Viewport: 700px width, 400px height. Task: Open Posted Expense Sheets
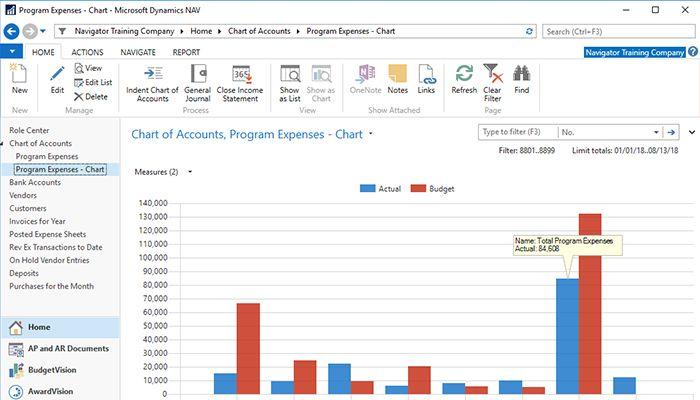pyautogui.click(x=48, y=234)
